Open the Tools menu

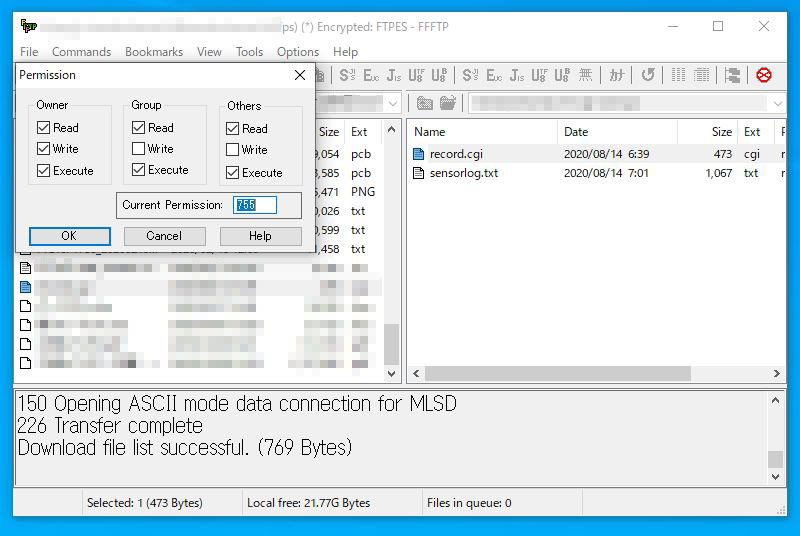249,52
